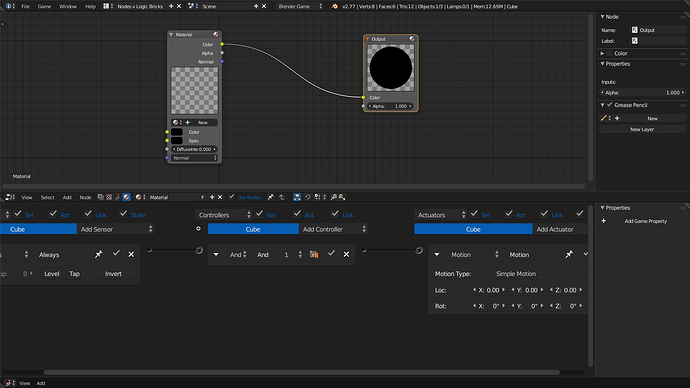Screen dimensions: 690x388
Task: Toggle sensors Sel checkbox
Action: (18, 213)
